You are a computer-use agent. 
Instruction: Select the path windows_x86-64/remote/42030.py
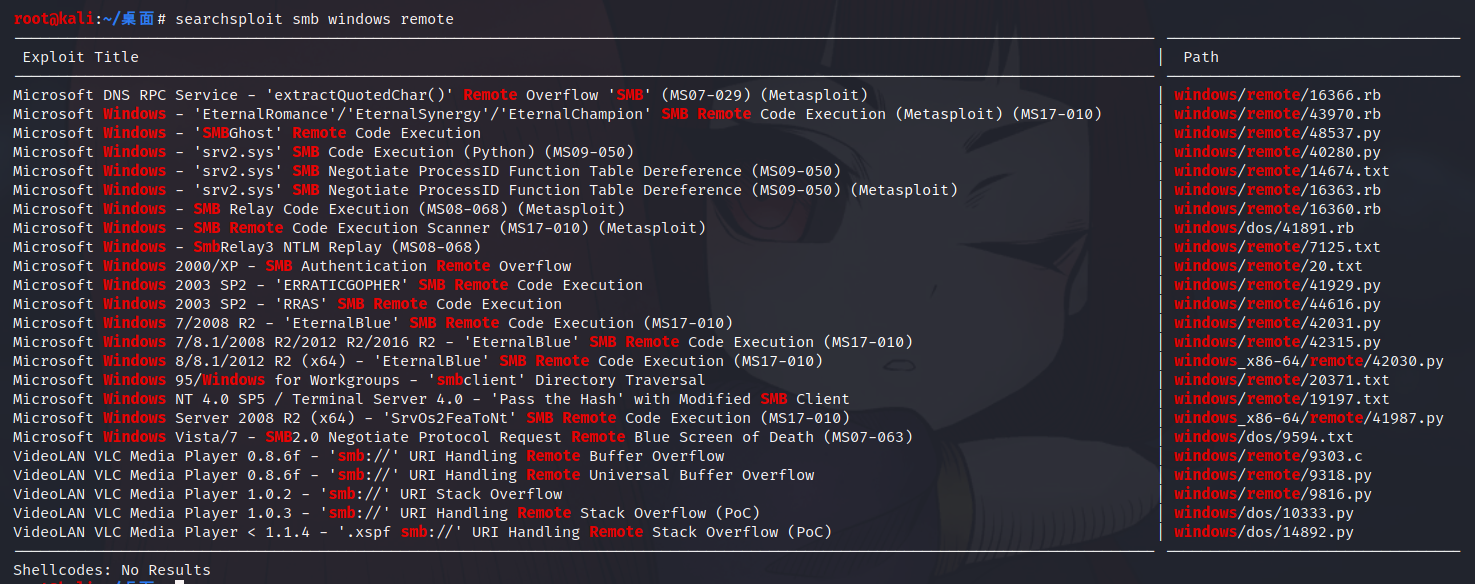[1309, 361]
